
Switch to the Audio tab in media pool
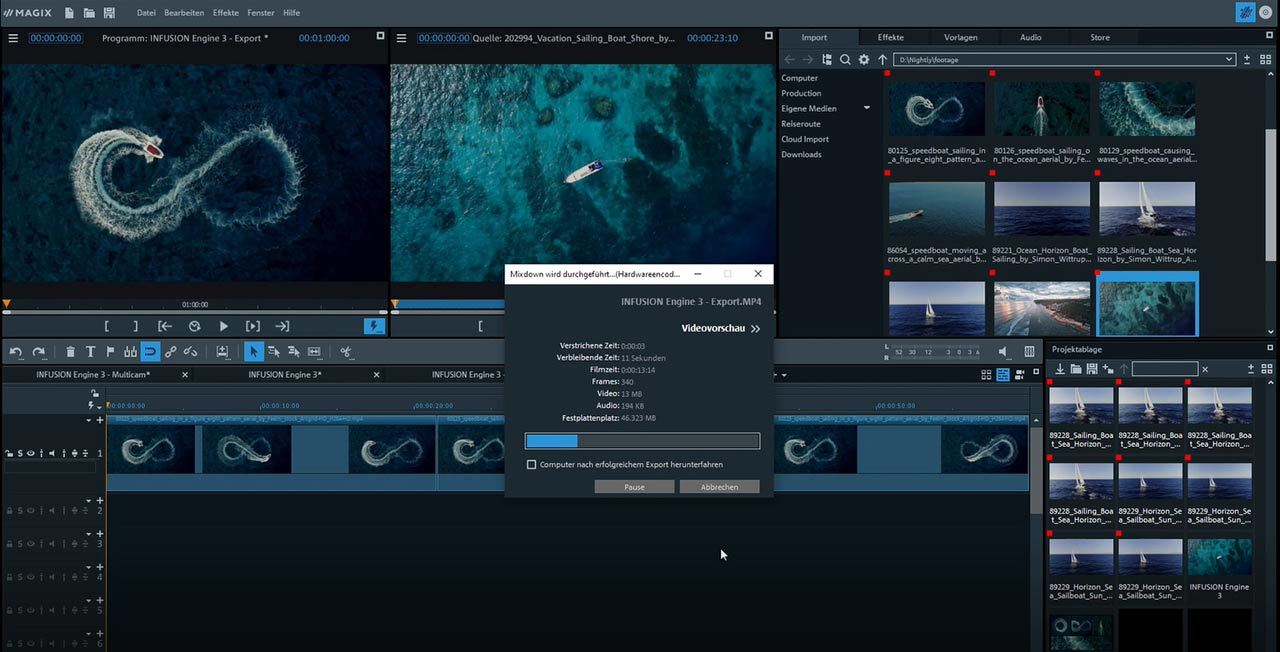[1031, 38]
